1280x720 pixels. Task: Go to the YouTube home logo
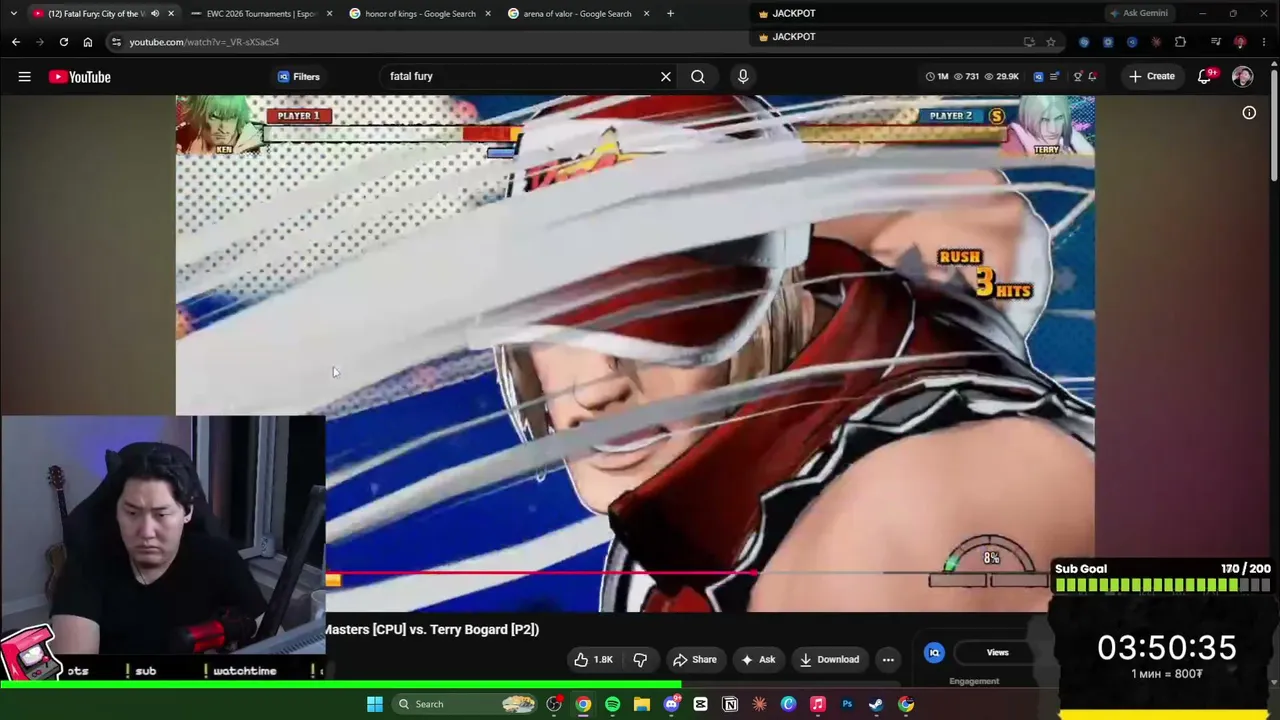[80, 77]
